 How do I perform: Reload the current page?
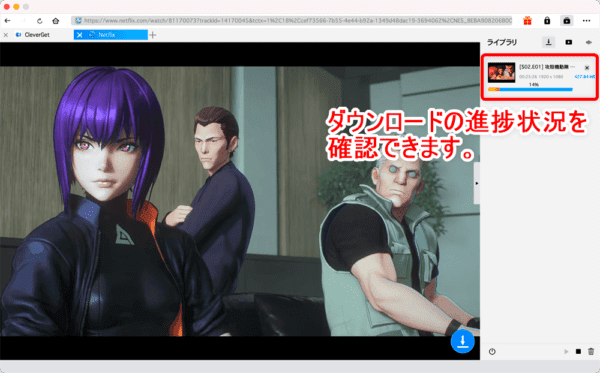[x=39, y=21]
